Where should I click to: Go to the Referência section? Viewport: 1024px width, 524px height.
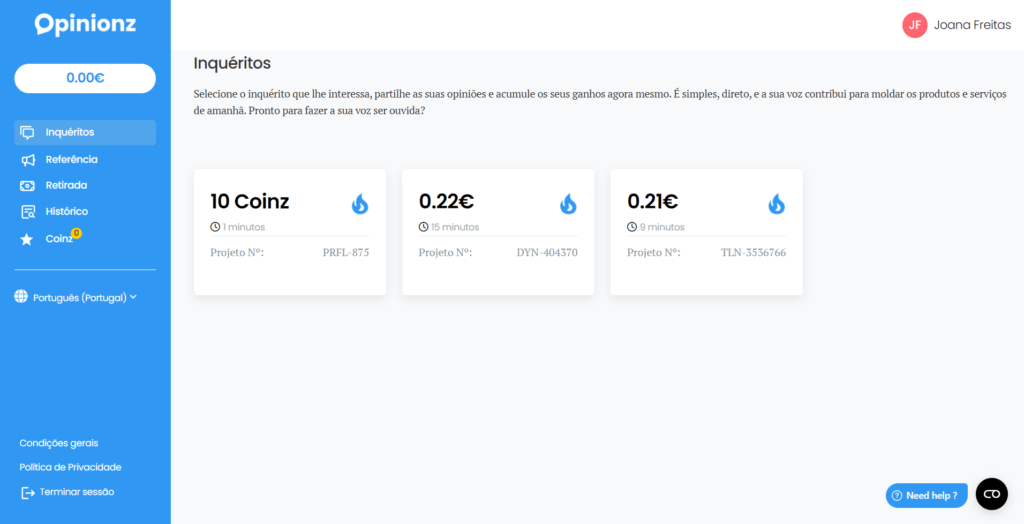71,159
